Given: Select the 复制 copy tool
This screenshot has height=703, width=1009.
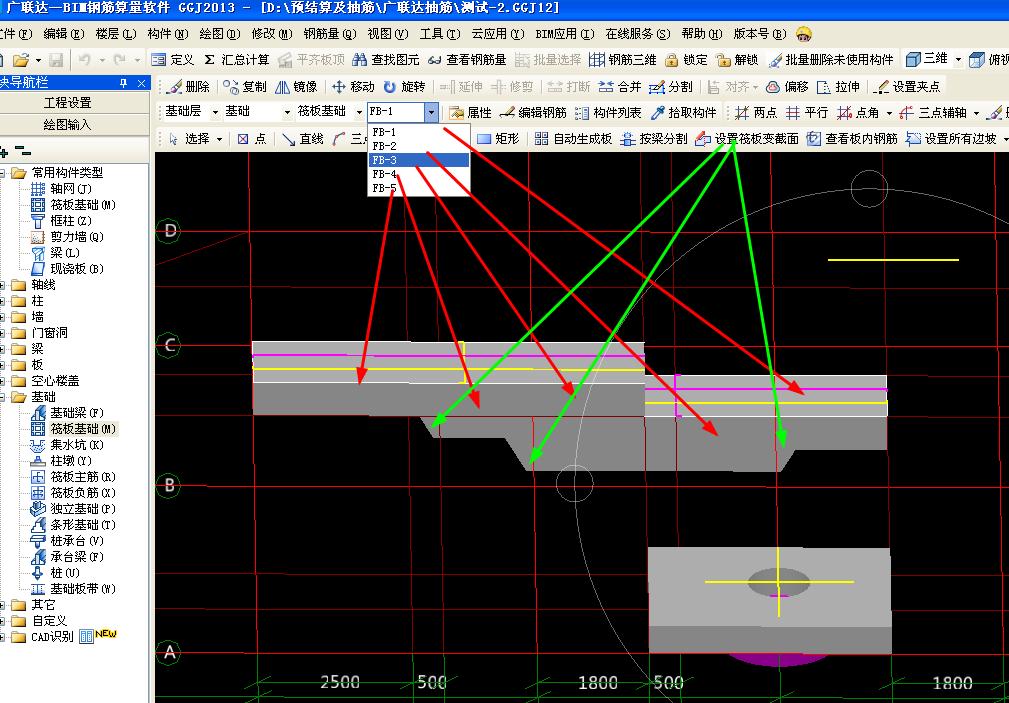Looking at the screenshot, I should 245,86.
